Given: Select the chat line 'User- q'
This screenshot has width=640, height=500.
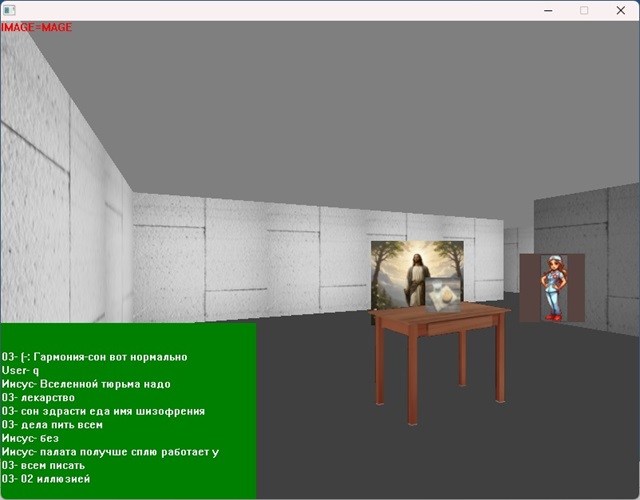Looking at the screenshot, I should tap(20, 370).
